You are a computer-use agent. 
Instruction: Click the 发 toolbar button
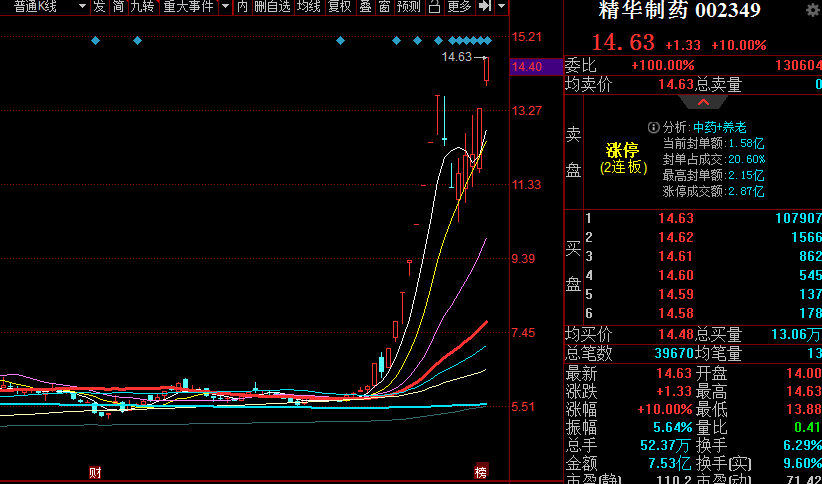click(x=99, y=7)
